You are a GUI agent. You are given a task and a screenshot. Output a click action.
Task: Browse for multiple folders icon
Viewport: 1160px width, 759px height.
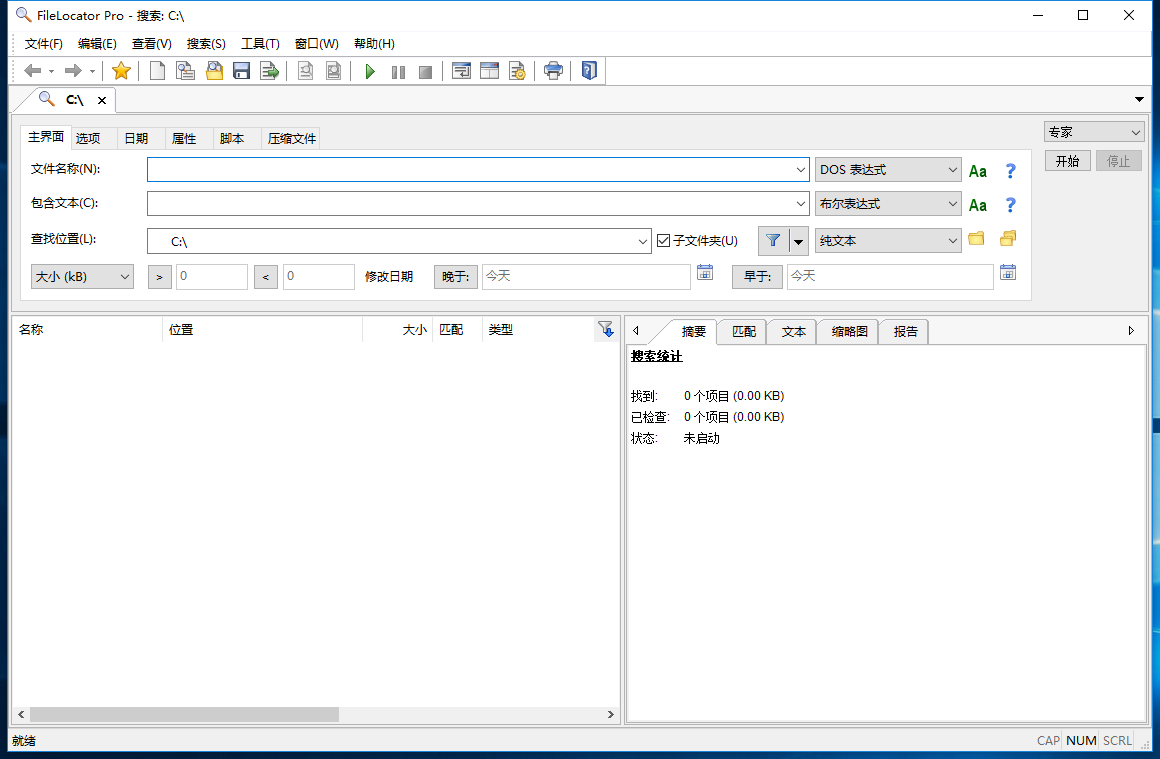[x=1008, y=238]
